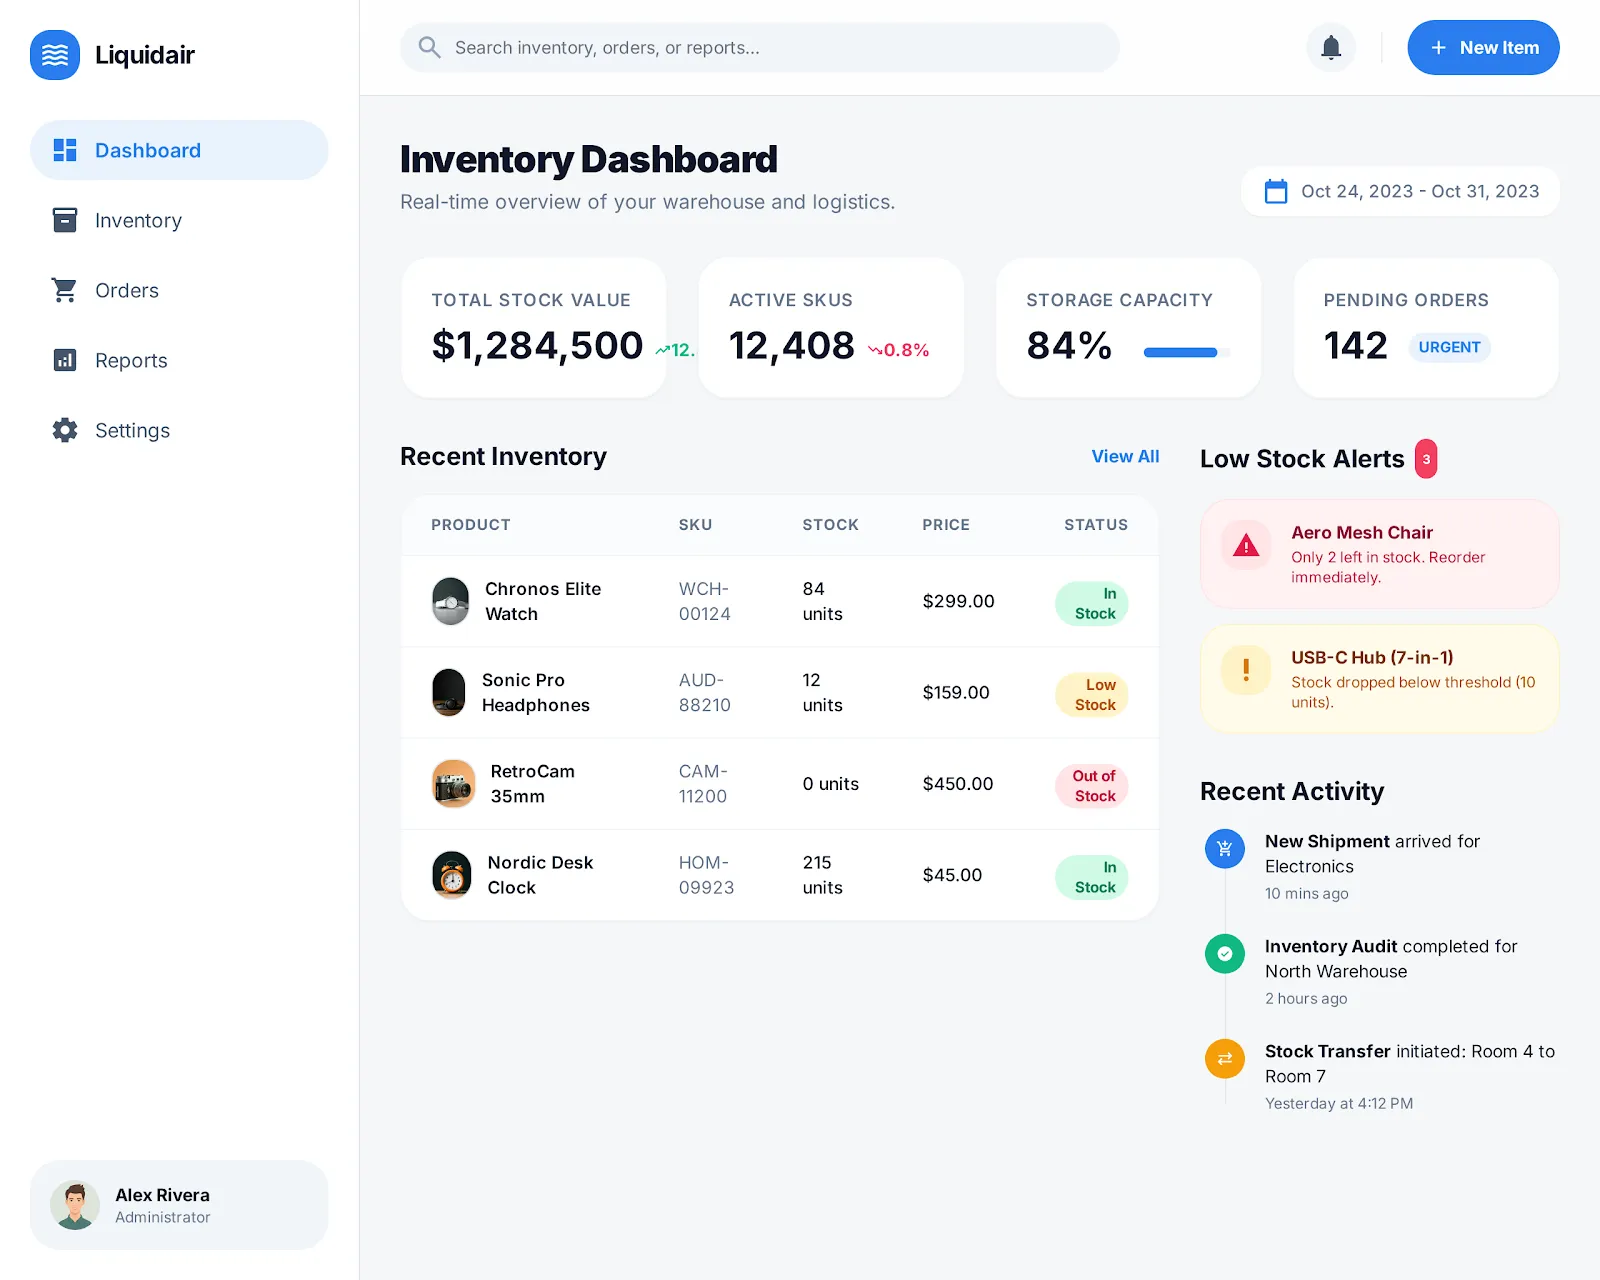This screenshot has height=1280, width=1600.
Task: Click the $159.00 price cell
Action: pyautogui.click(x=956, y=692)
